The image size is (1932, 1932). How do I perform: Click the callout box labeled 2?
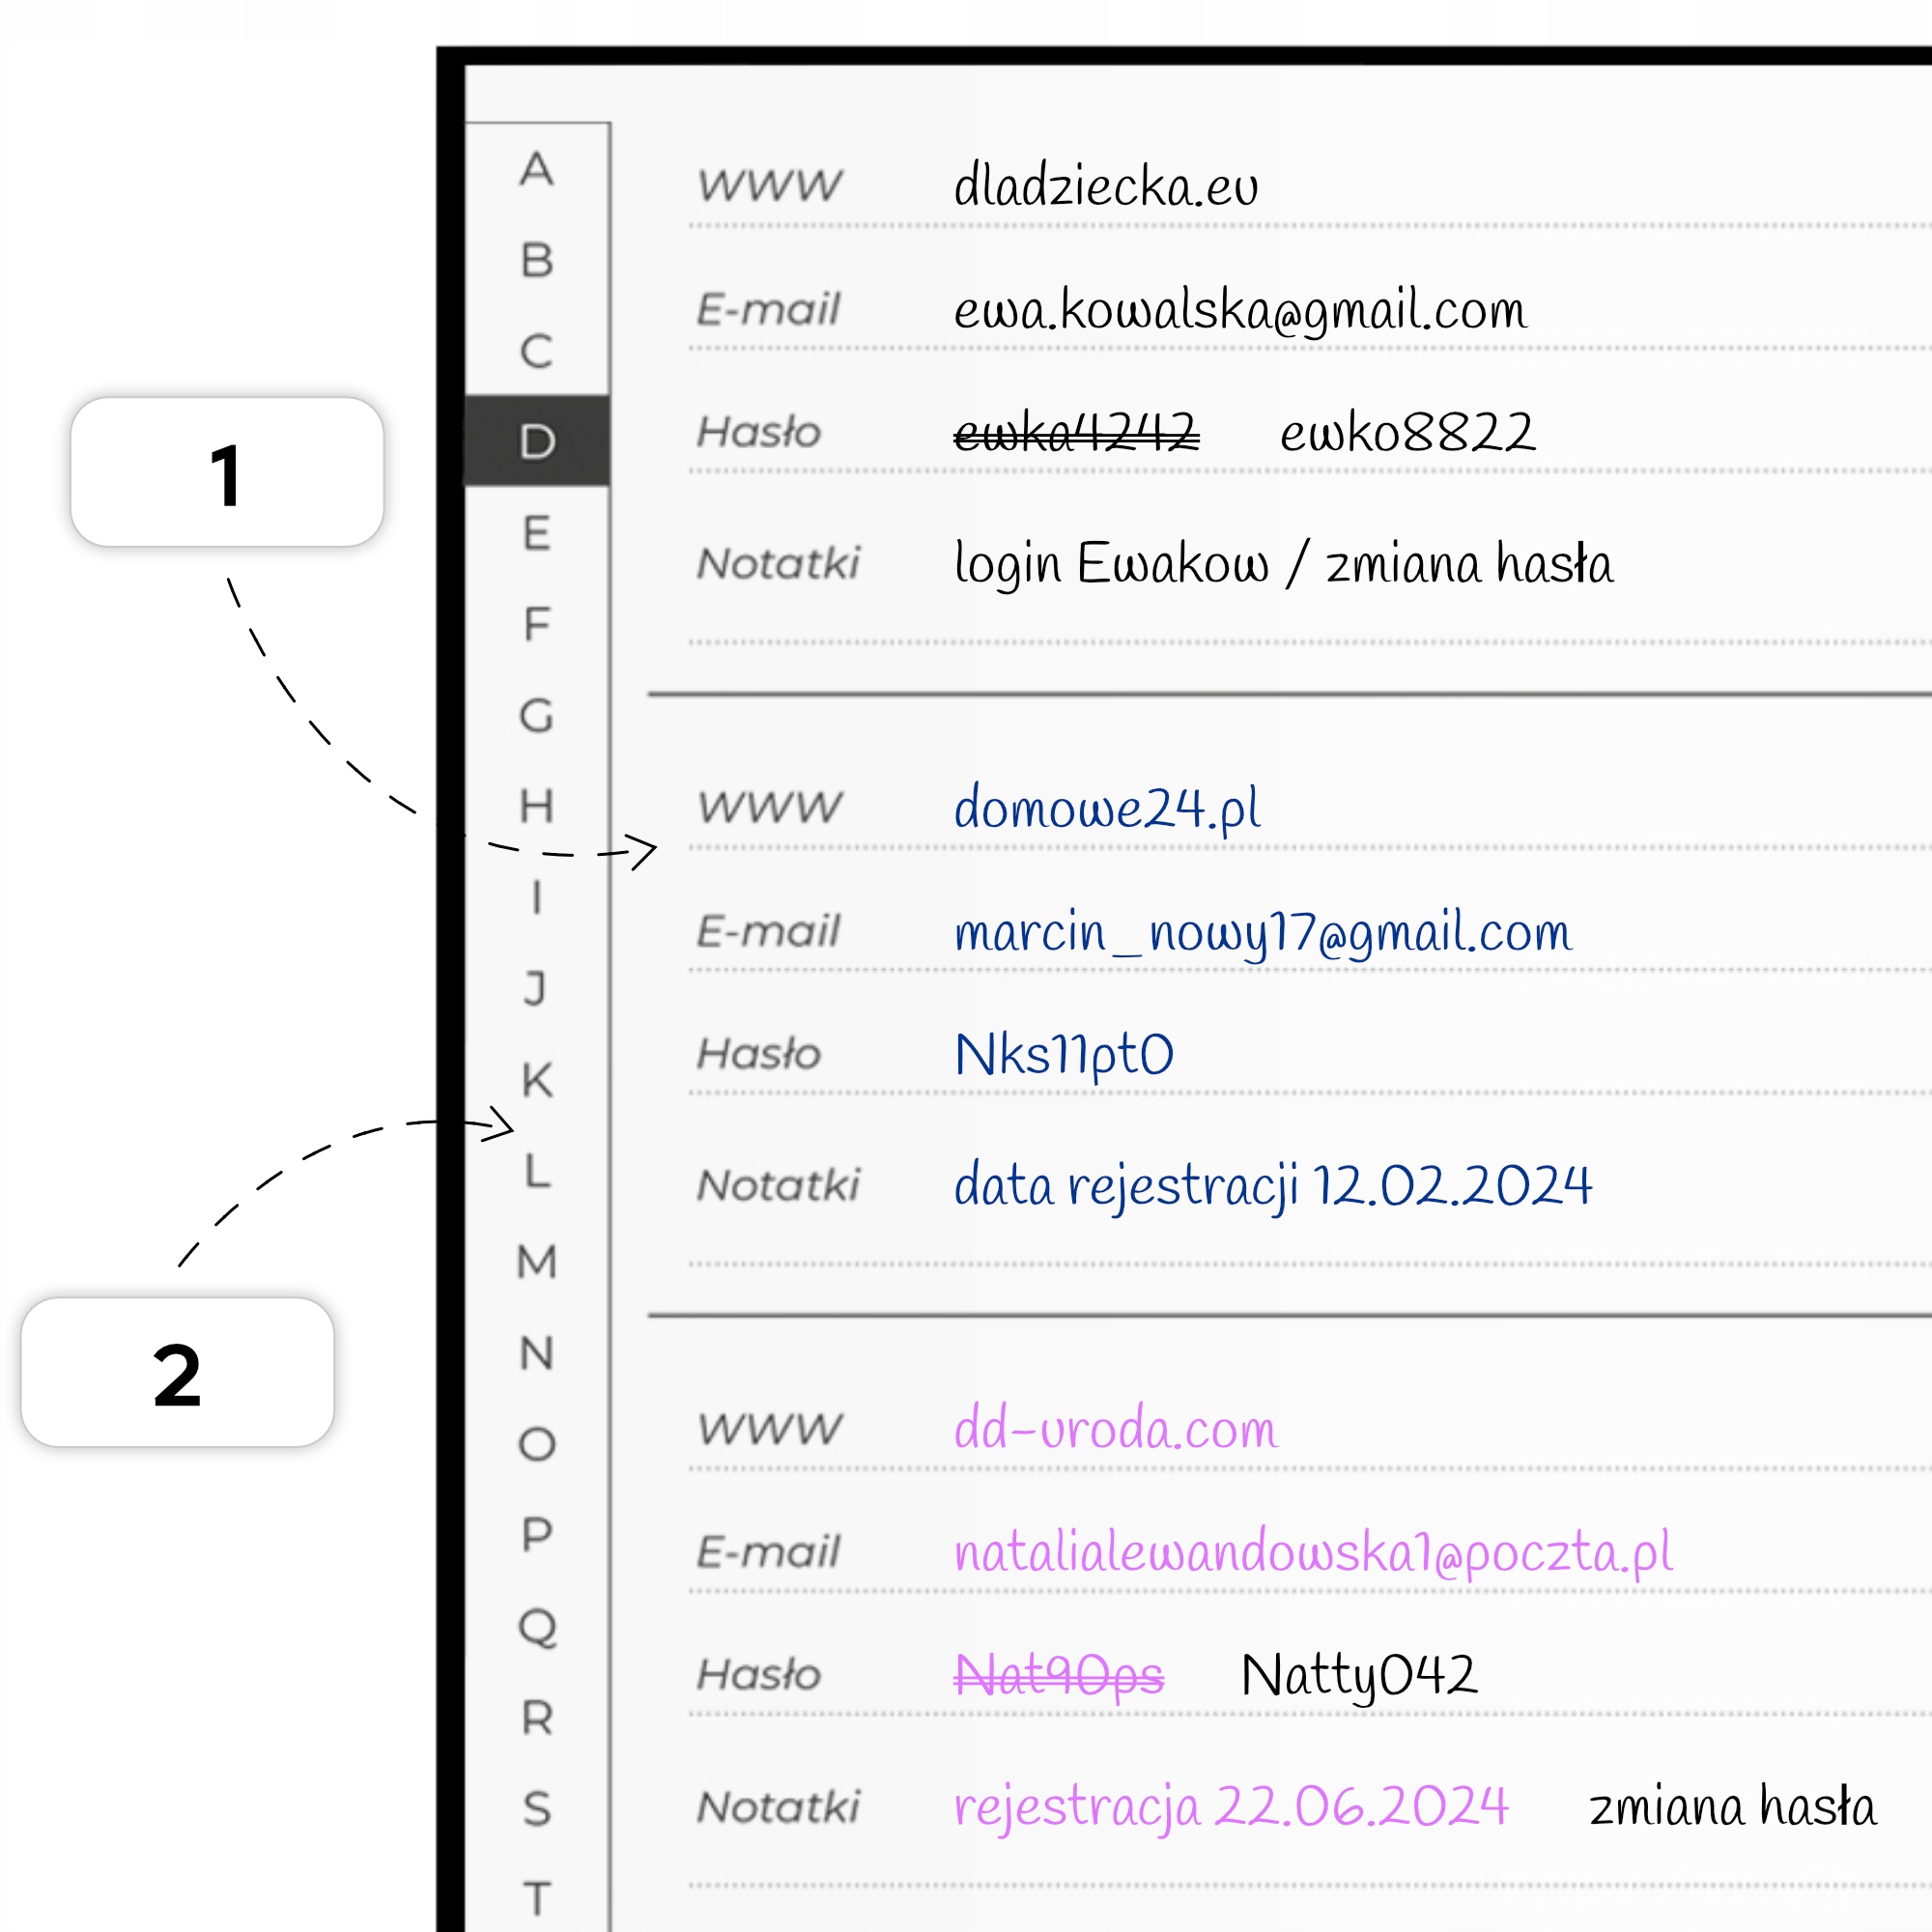(177, 1372)
